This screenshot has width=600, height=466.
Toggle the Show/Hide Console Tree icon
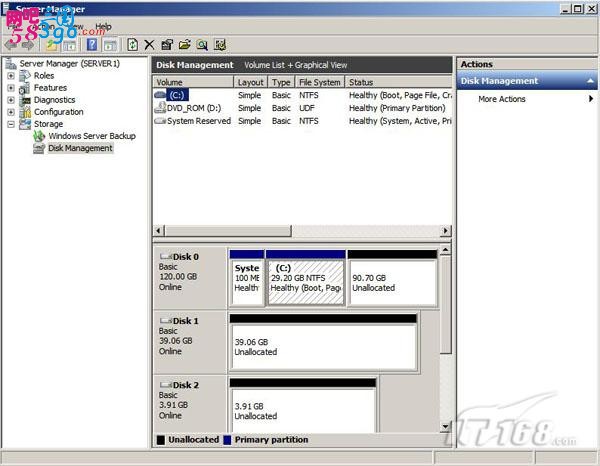point(70,45)
